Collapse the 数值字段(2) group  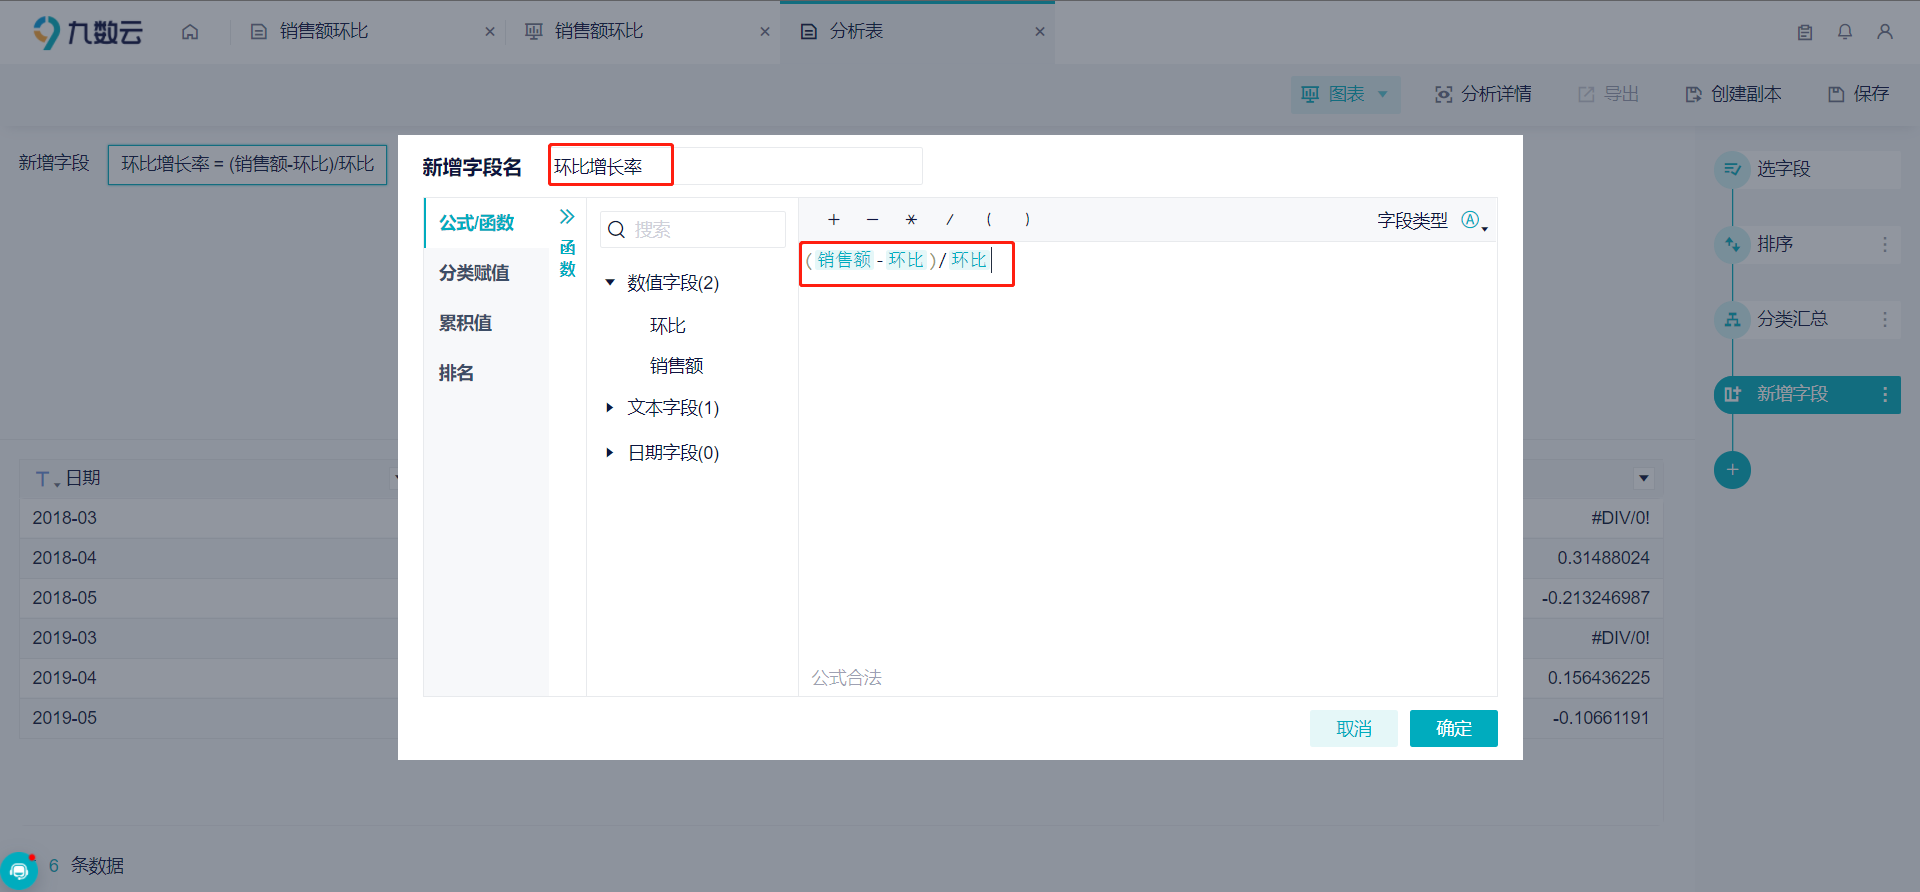click(610, 283)
